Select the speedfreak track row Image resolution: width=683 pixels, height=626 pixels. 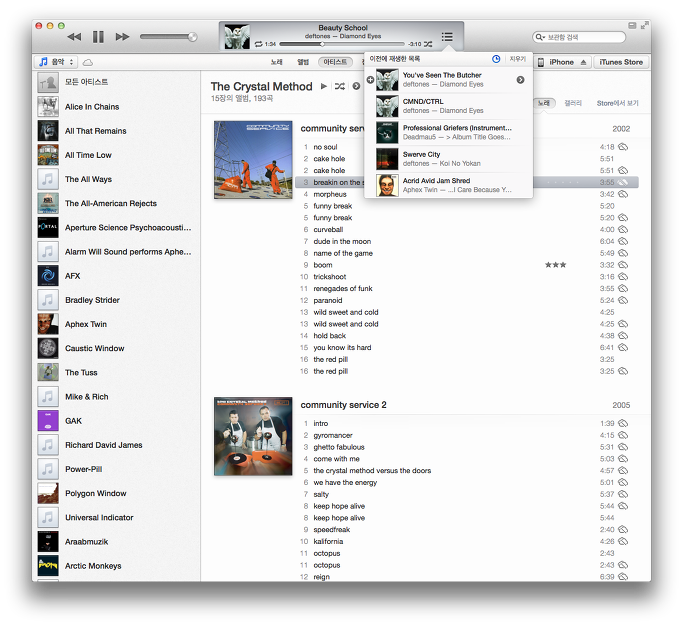tap(467, 530)
